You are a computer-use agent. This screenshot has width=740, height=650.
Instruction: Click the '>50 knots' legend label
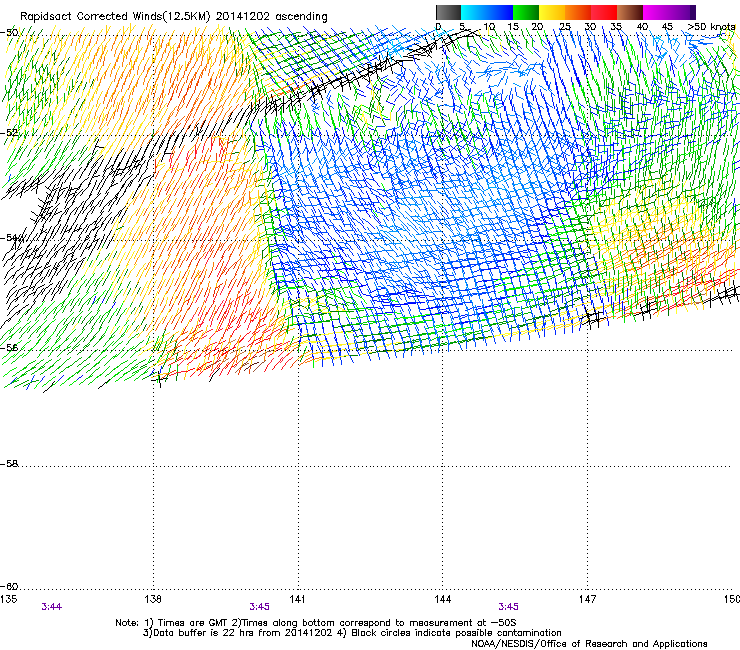[x=711, y=27]
